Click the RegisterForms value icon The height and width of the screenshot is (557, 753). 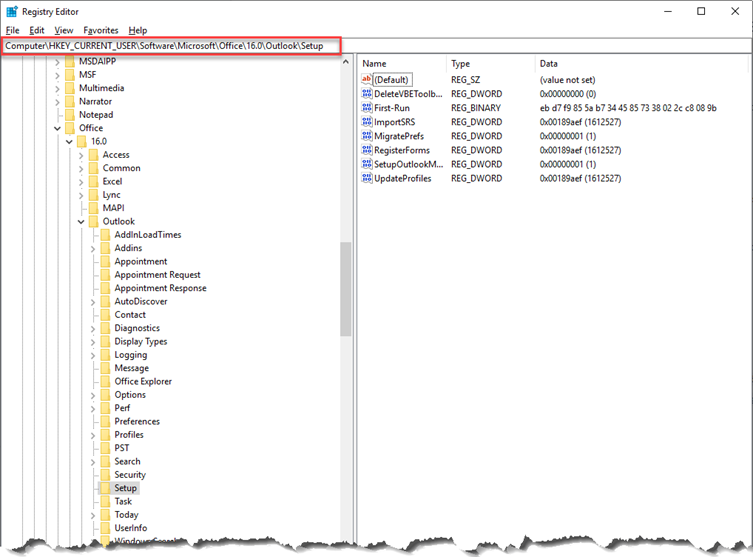367,150
